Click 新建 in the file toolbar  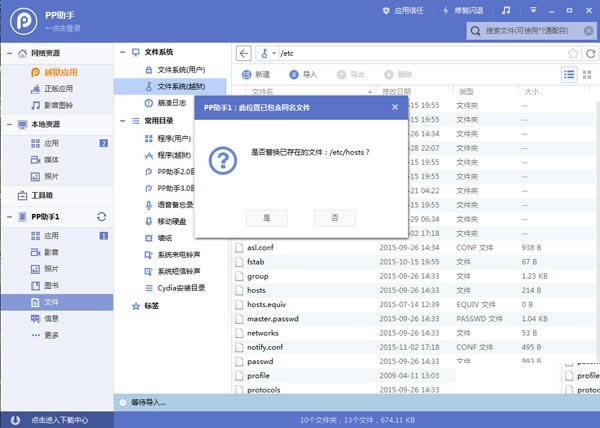coord(256,75)
